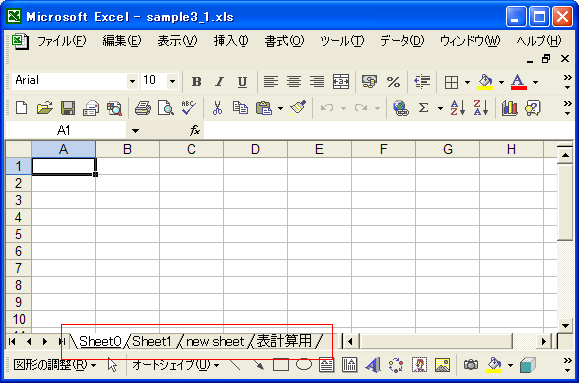Align text left
Image resolution: width=579 pixels, height=383 pixels.
tap(271, 82)
